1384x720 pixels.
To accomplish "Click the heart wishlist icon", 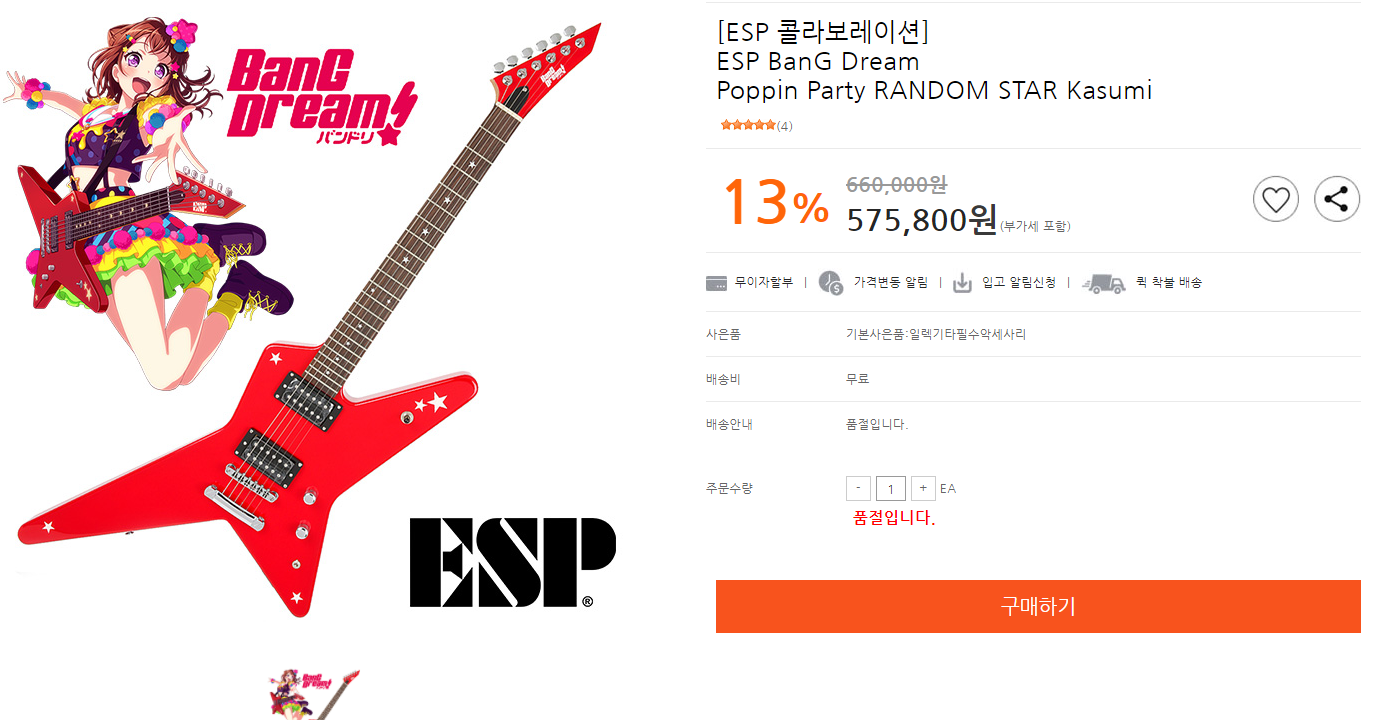I will click(1275, 199).
